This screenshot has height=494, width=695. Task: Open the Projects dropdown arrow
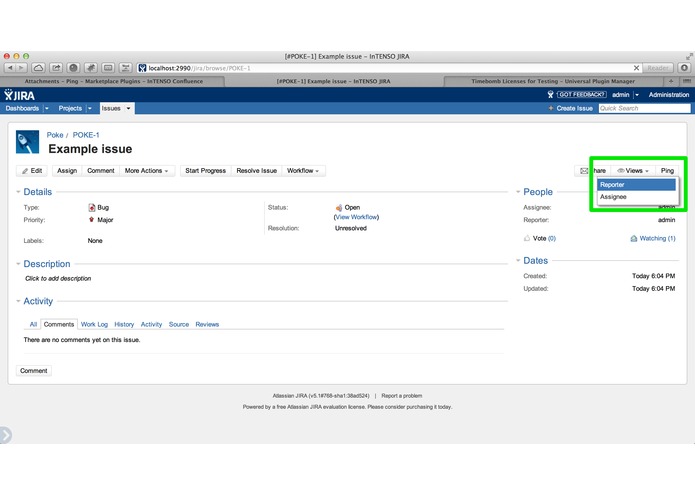point(90,108)
